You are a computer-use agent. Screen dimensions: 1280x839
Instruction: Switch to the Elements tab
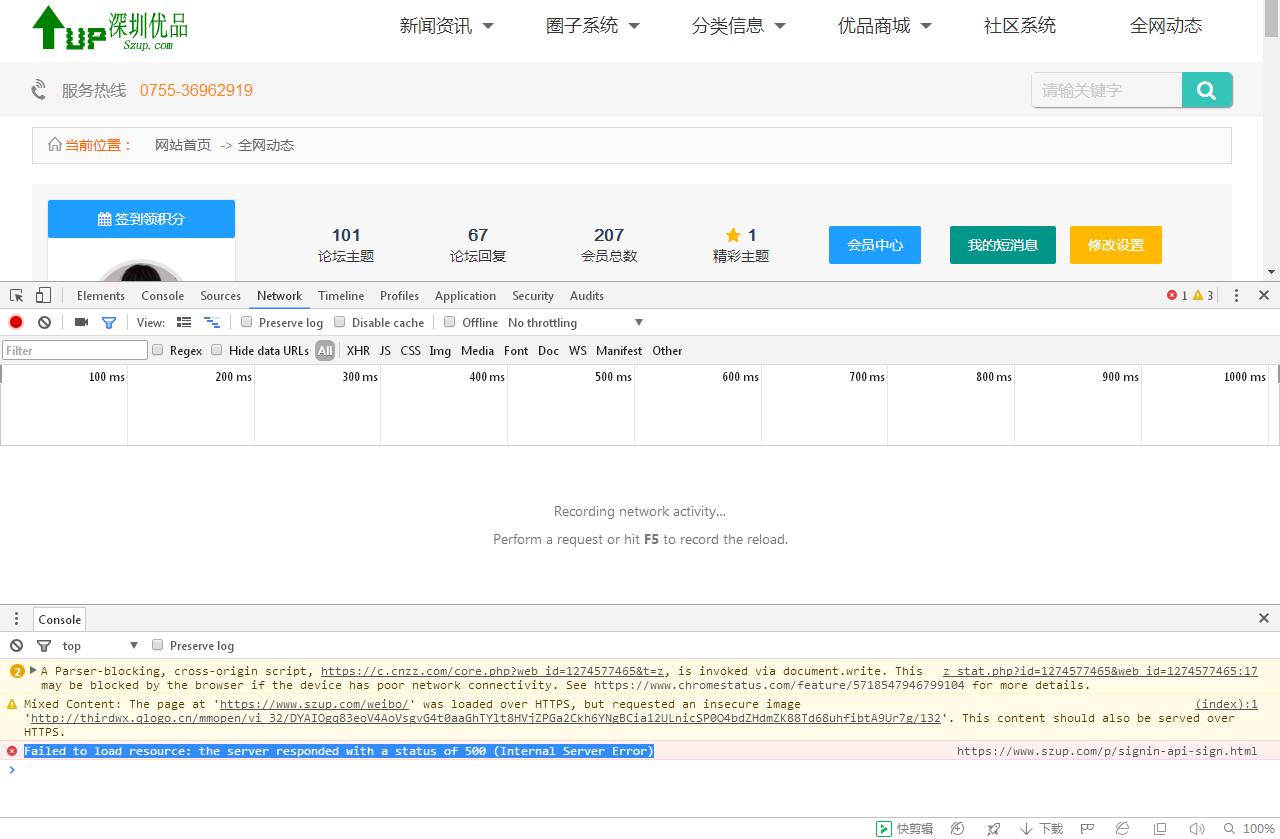[101, 295]
